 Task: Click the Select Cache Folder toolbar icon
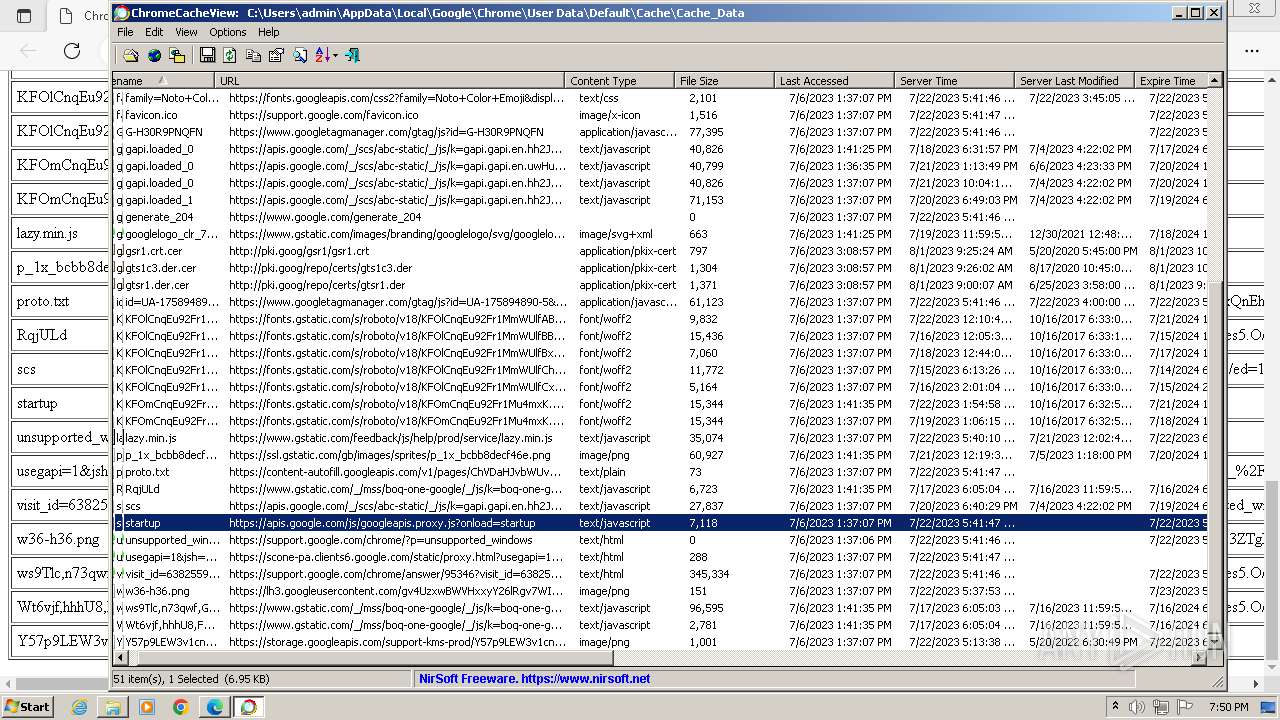tap(131, 56)
